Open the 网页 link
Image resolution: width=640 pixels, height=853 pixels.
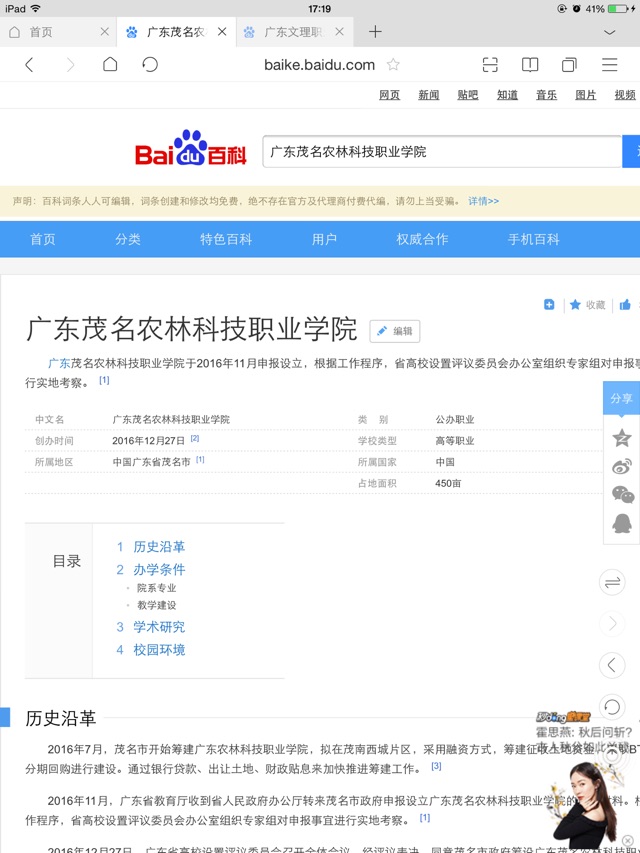click(x=389, y=95)
